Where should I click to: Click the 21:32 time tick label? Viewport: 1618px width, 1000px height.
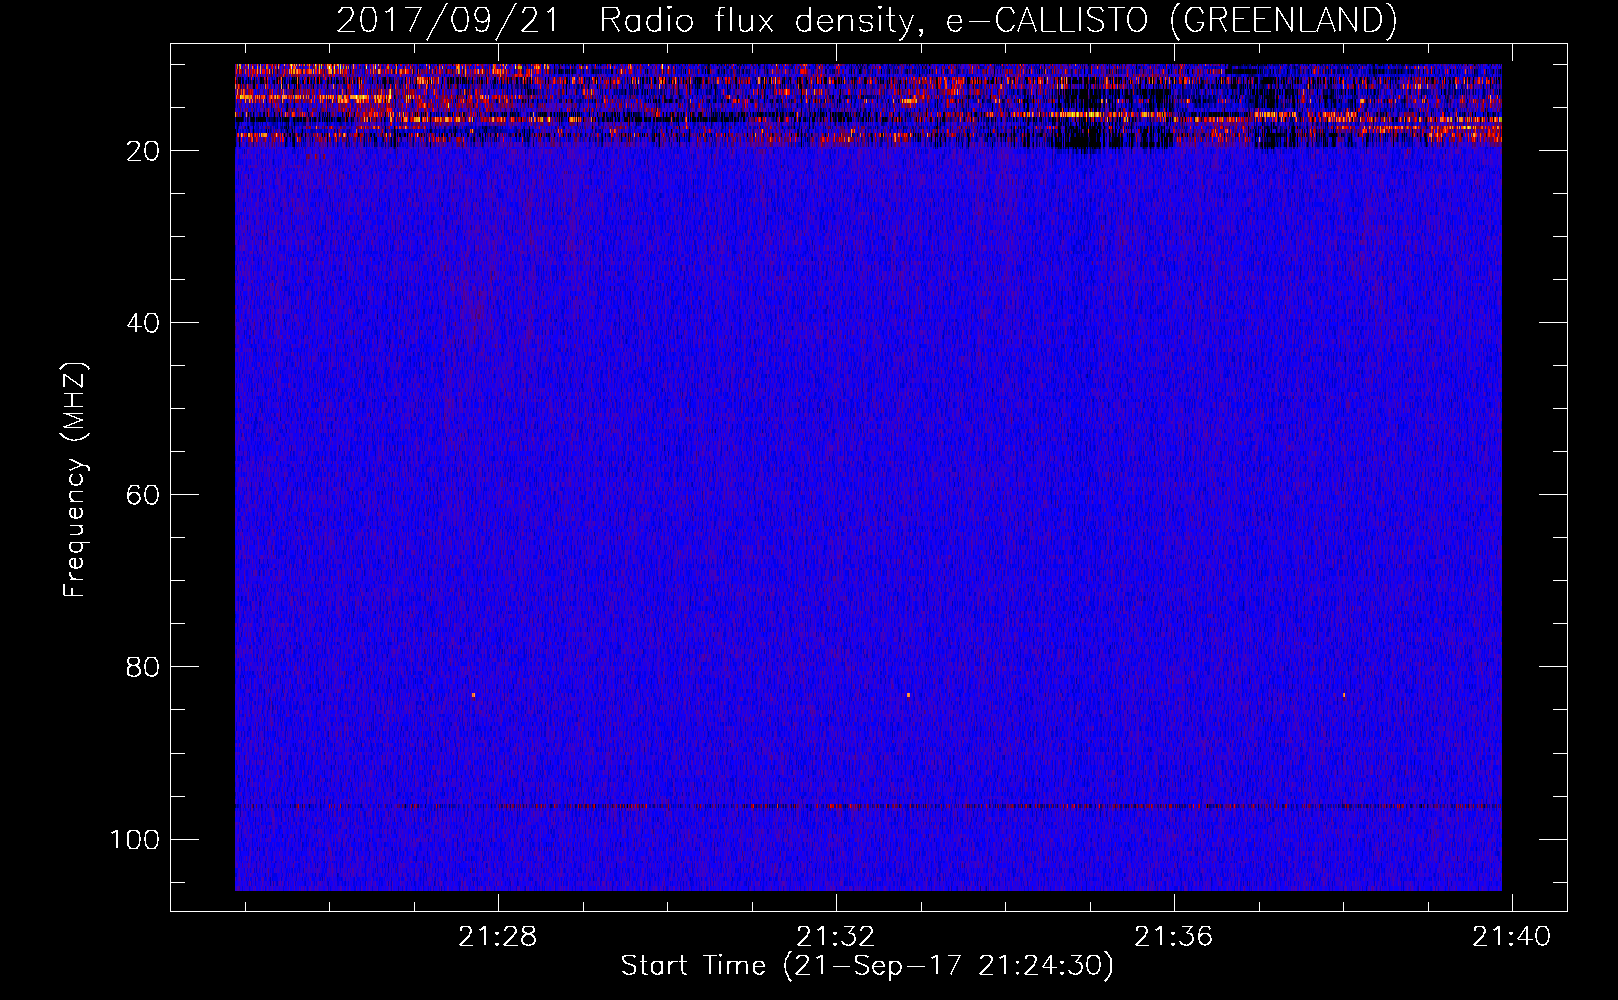click(835, 936)
